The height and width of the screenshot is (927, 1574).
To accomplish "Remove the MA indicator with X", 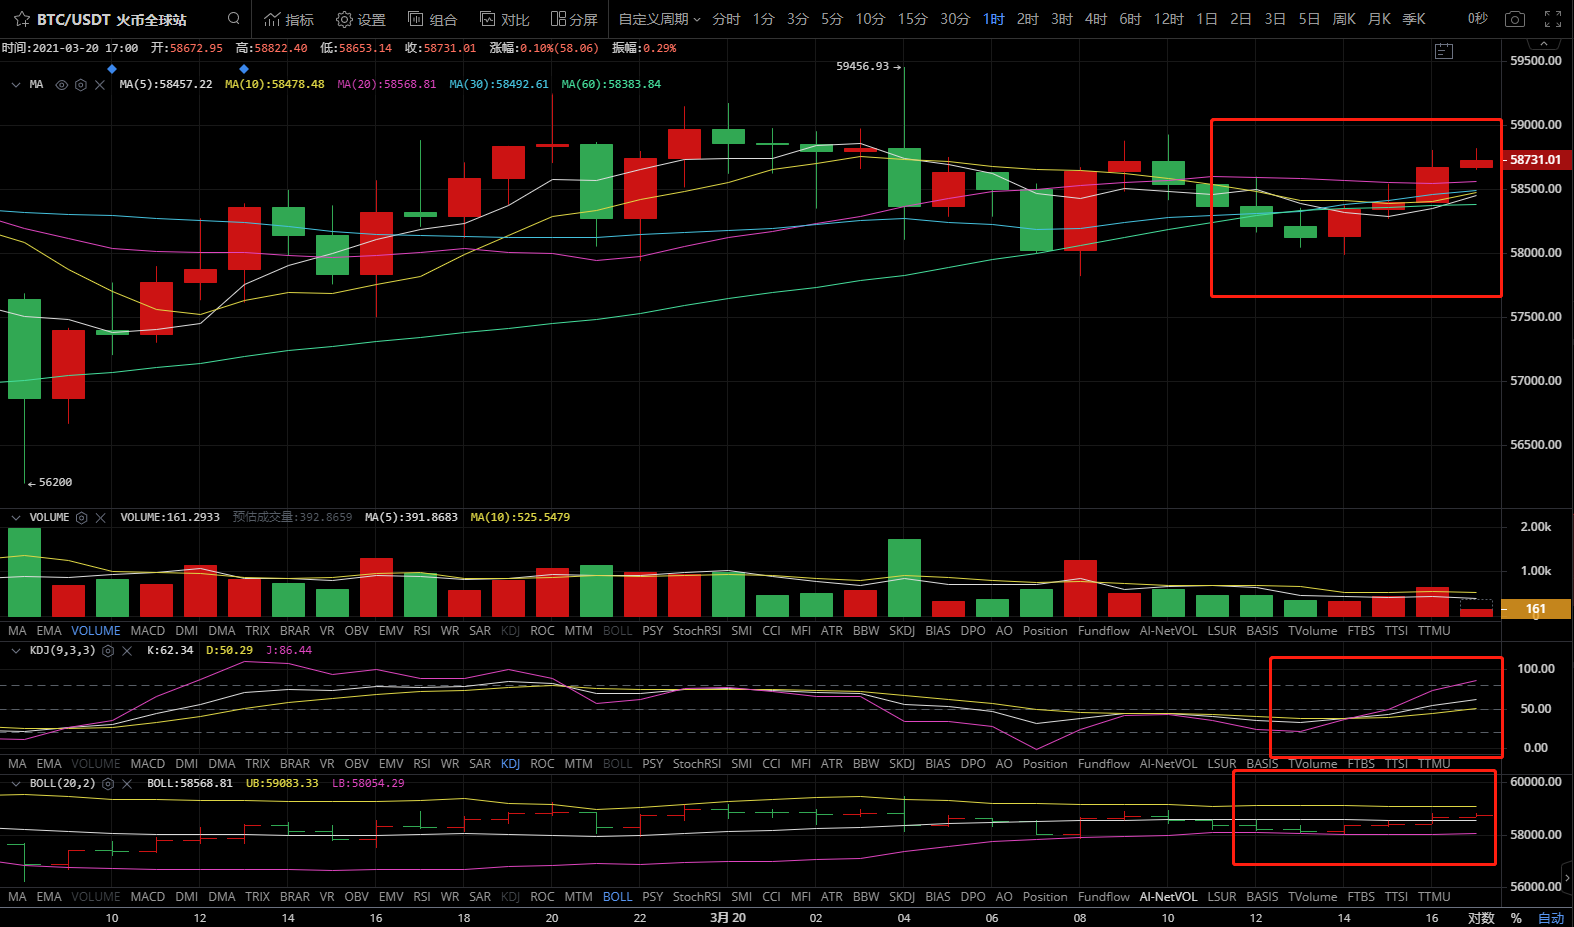I will coord(100,85).
